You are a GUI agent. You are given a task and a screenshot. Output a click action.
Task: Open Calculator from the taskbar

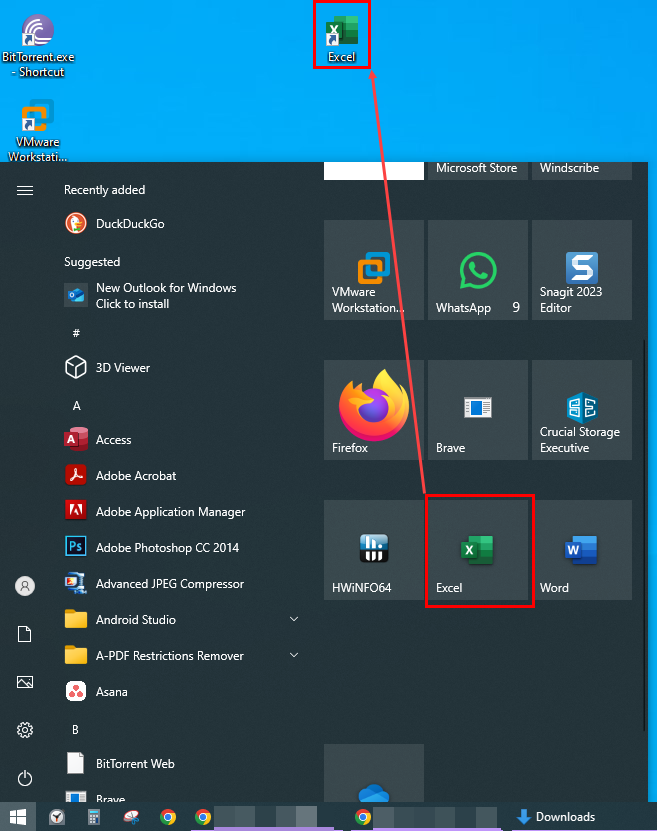point(94,817)
